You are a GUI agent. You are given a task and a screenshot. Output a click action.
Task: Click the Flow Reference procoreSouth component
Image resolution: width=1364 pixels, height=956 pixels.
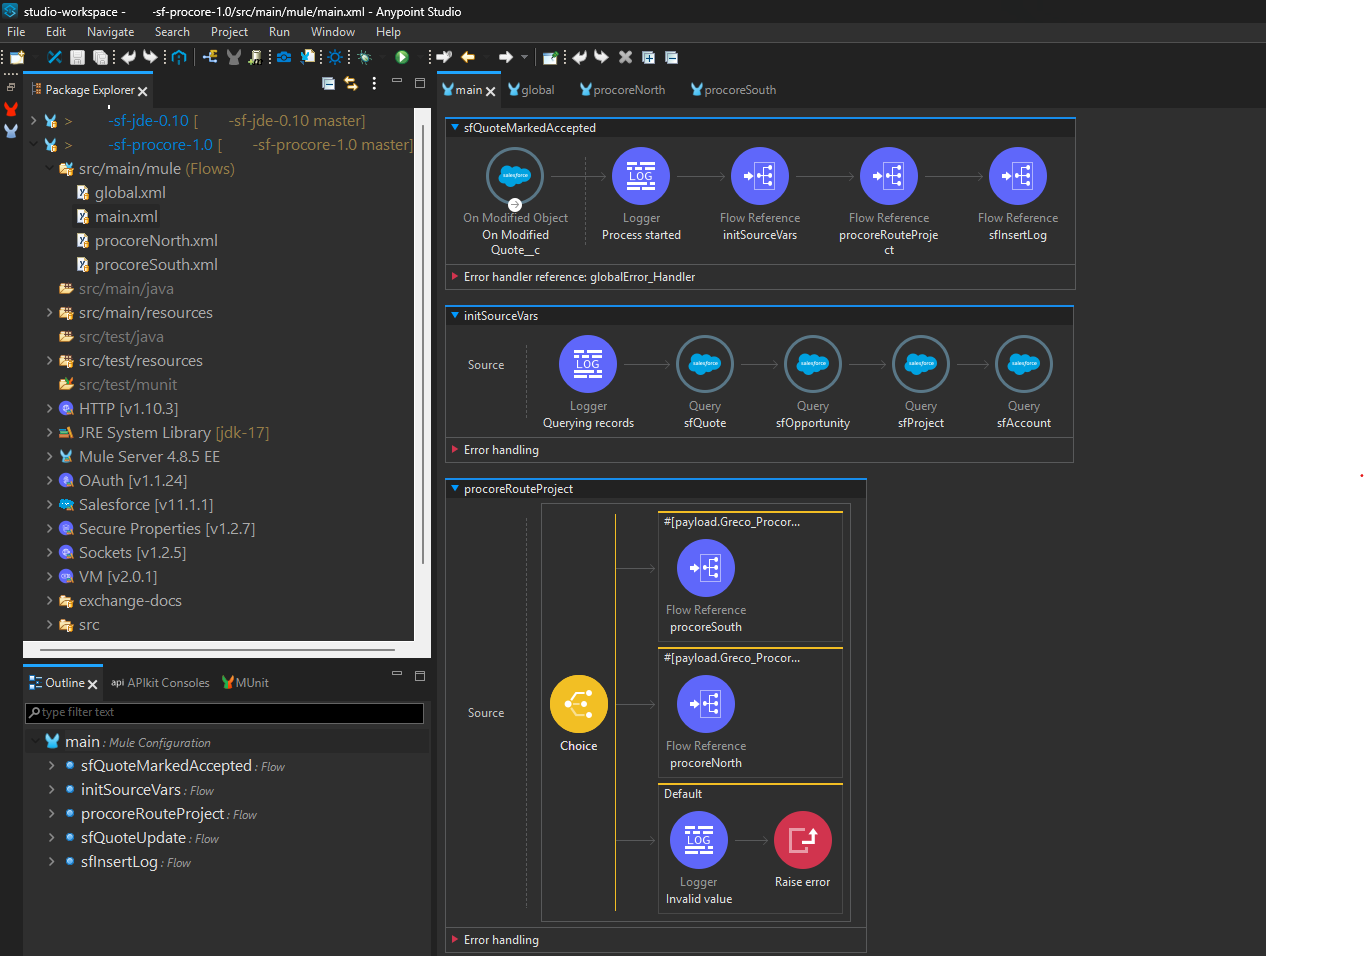click(706, 567)
